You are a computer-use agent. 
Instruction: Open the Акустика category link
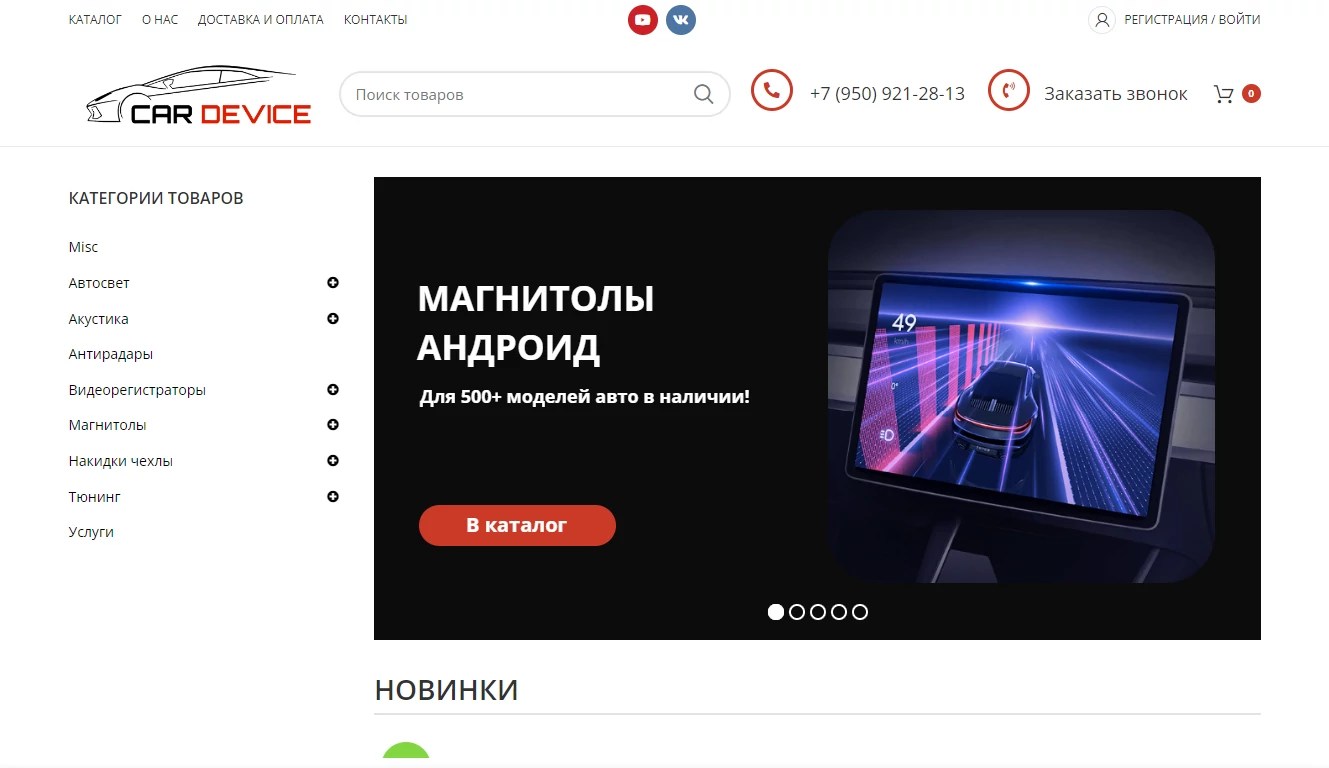point(98,319)
